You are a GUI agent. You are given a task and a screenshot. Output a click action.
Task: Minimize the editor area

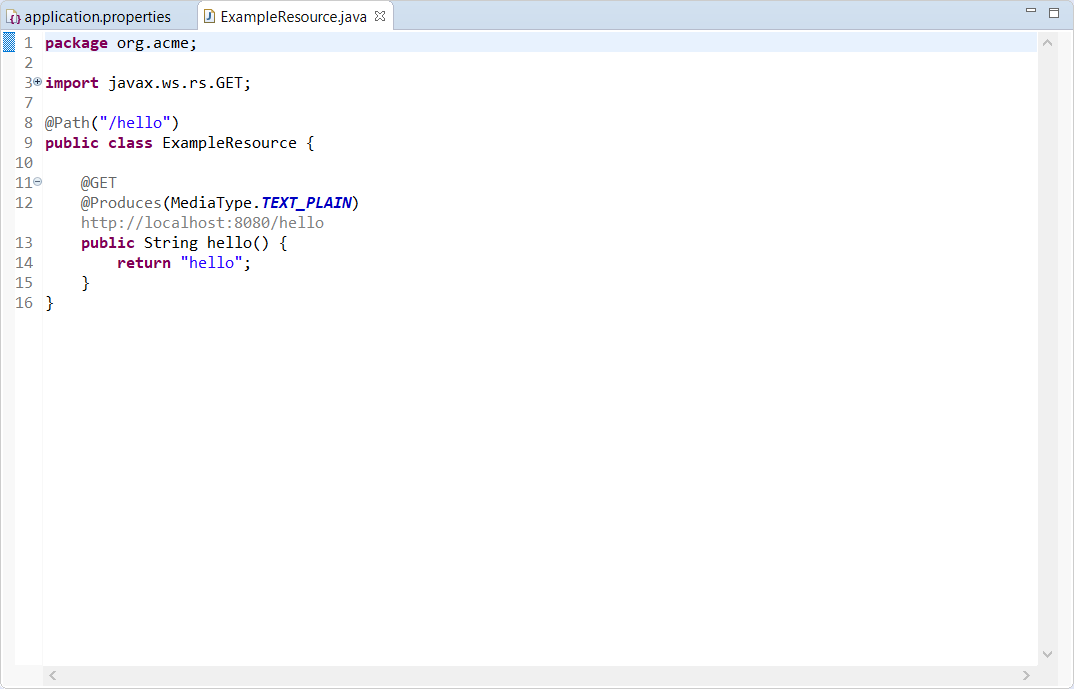pos(1031,11)
